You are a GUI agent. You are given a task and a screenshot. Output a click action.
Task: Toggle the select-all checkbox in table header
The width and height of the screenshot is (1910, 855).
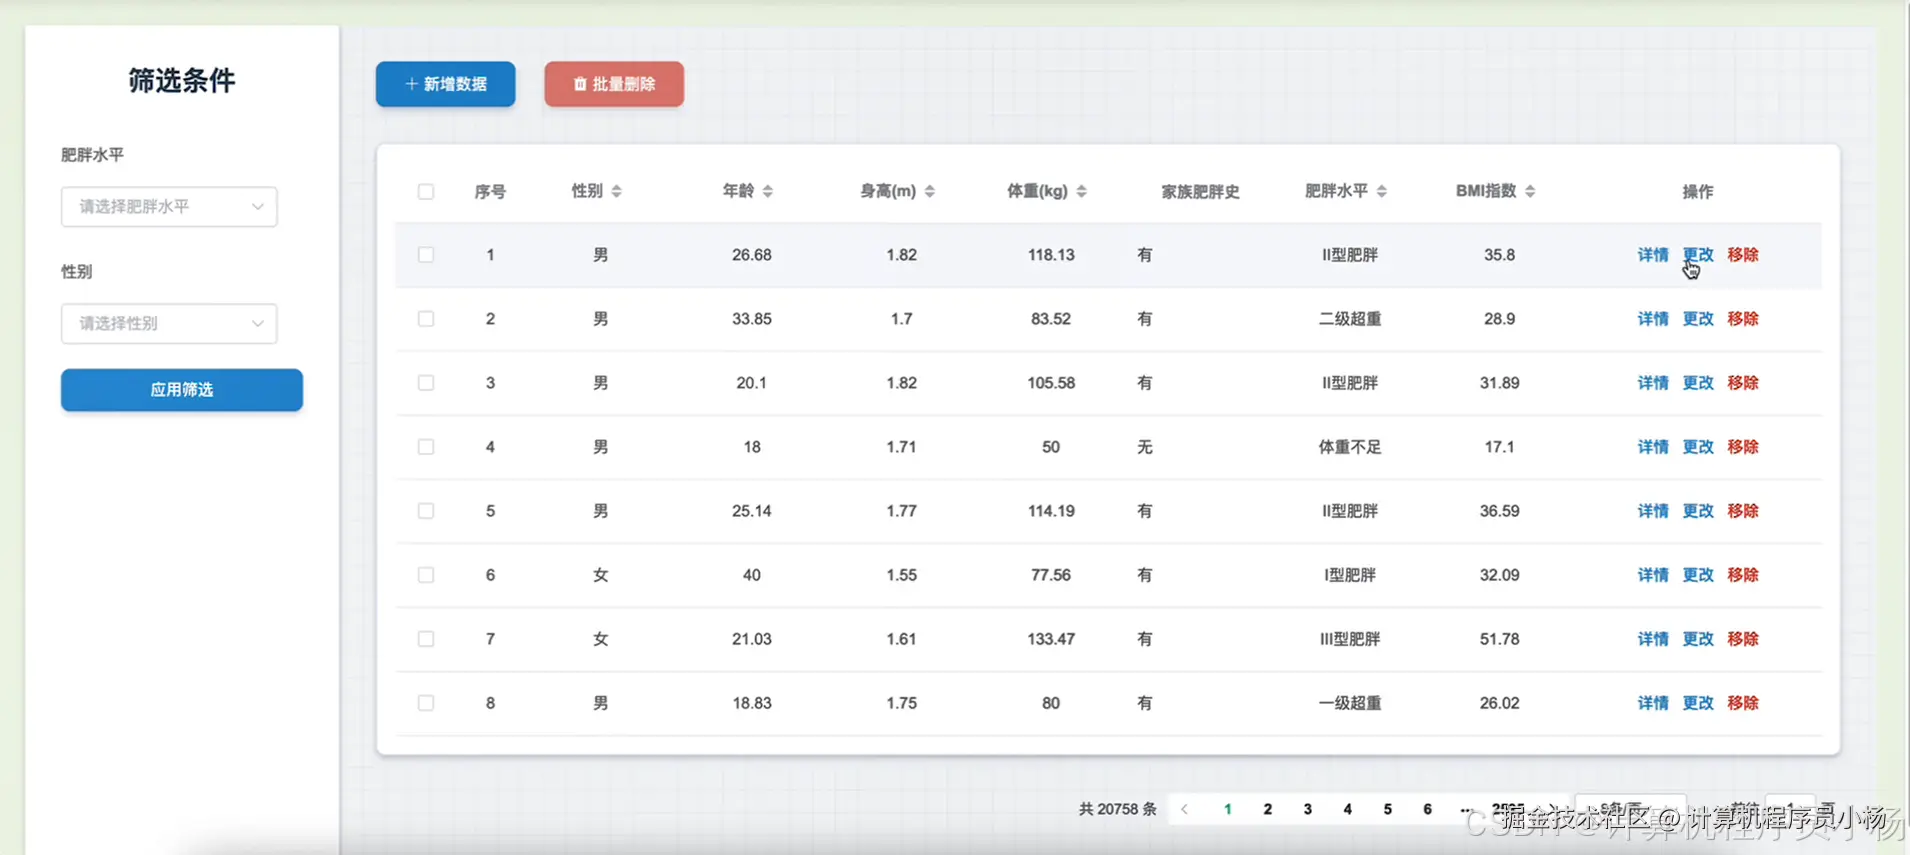426,191
